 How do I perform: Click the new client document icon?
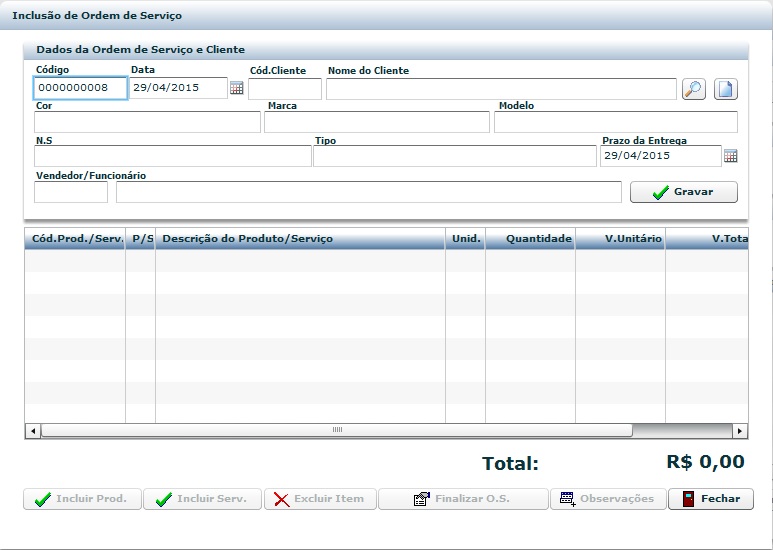(x=725, y=89)
